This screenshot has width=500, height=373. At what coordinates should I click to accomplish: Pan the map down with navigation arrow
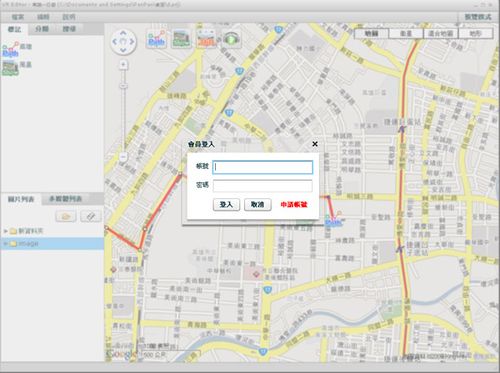pyautogui.click(x=123, y=50)
